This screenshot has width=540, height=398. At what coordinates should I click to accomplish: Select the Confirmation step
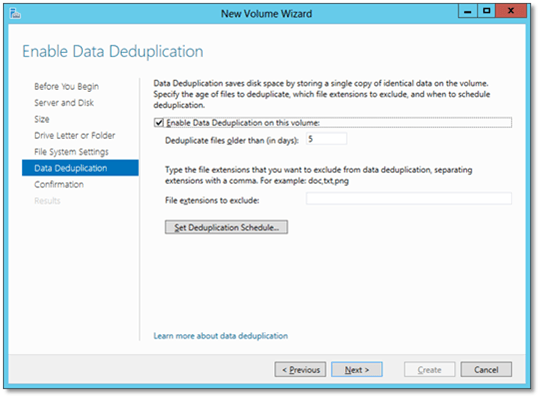(59, 184)
